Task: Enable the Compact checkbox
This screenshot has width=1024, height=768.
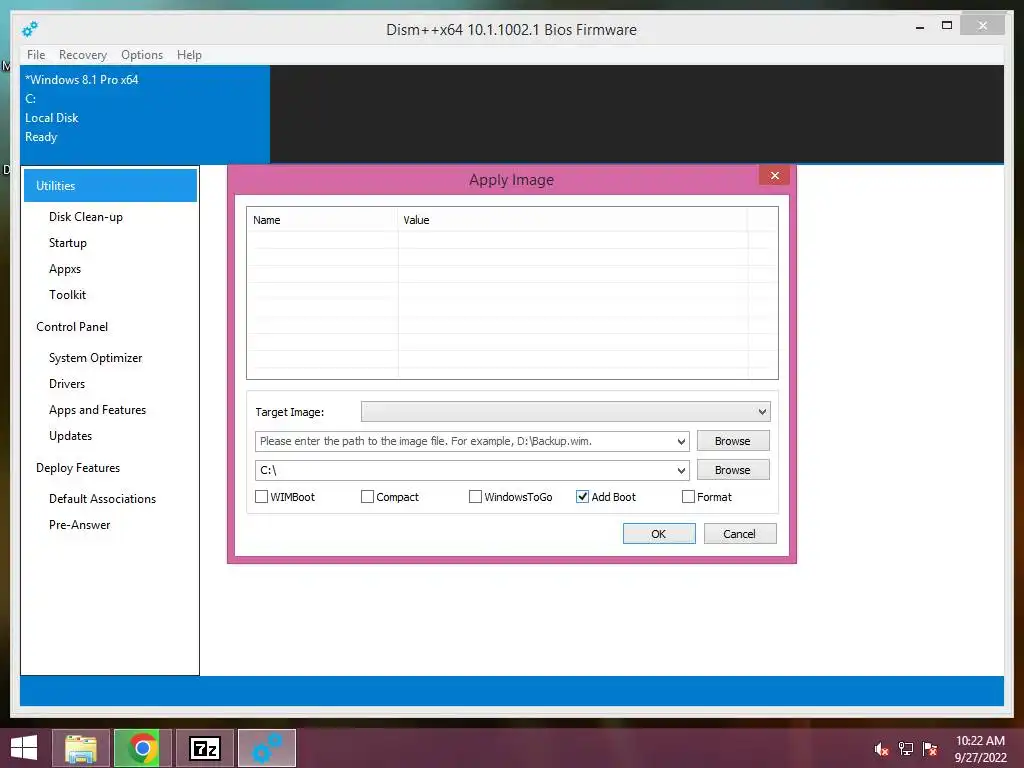Action: click(368, 497)
